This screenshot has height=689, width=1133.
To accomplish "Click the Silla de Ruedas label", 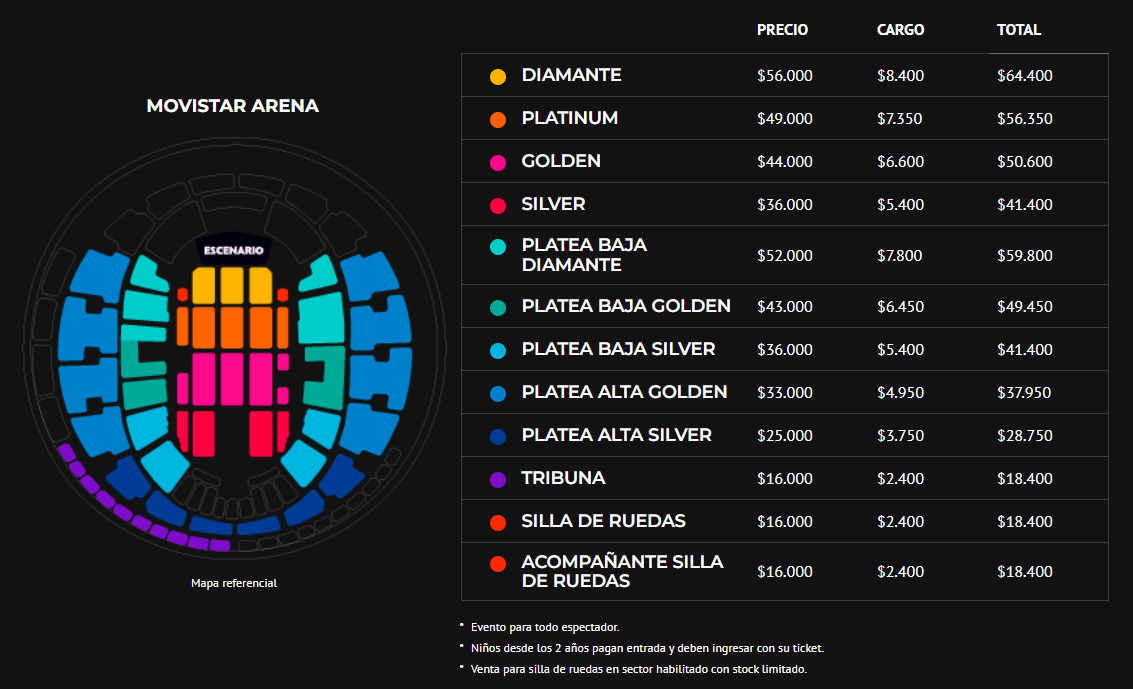I will click(x=603, y=521).
